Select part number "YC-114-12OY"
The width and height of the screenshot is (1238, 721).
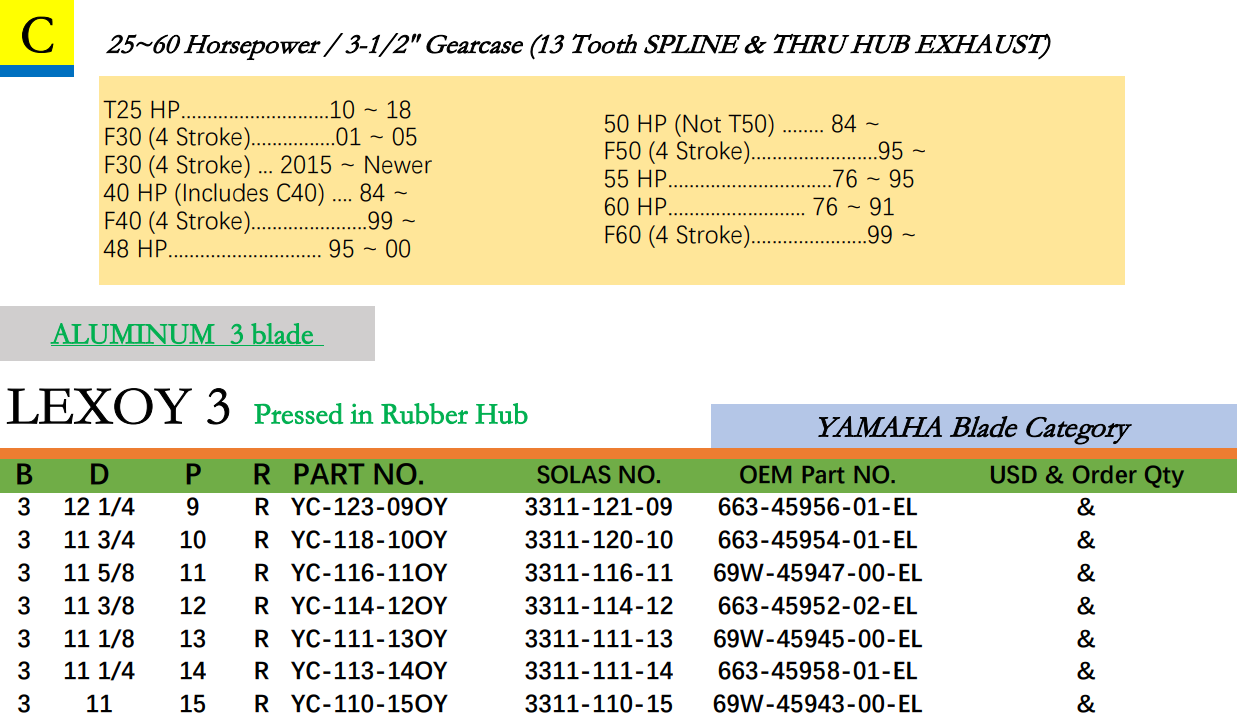coord(369,606)
